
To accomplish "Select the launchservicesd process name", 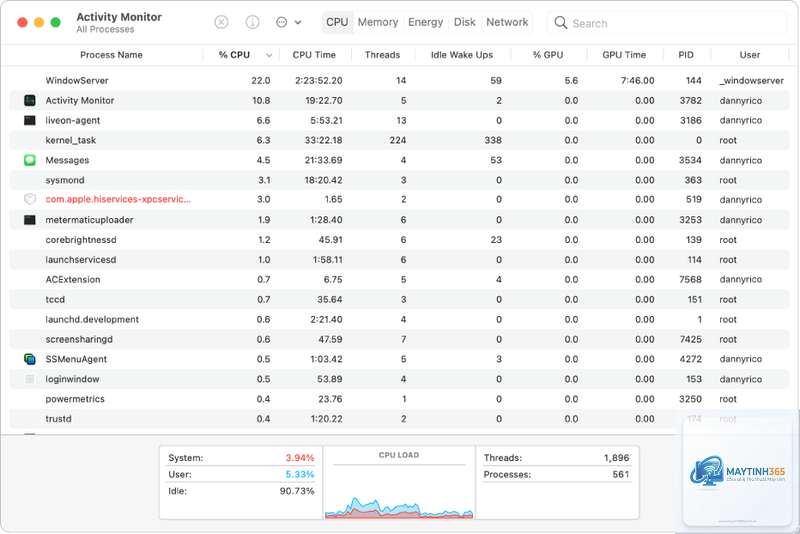I will 81,260.
